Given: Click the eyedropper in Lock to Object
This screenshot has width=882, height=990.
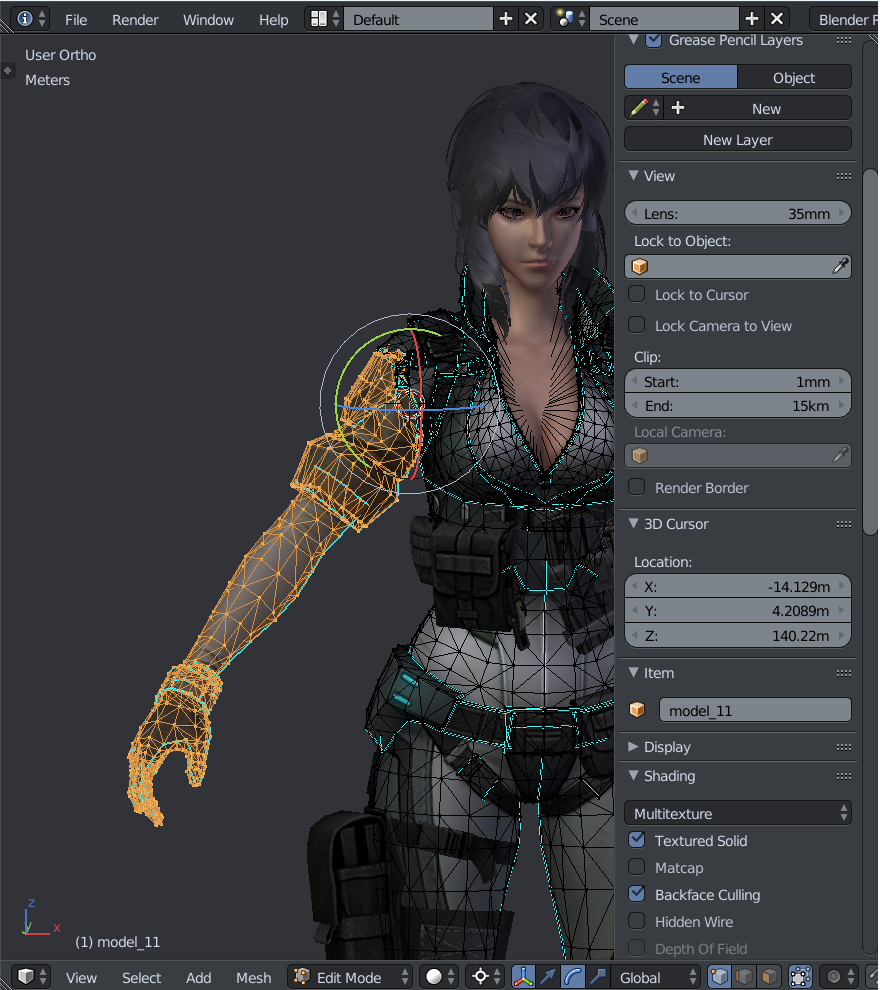Looking at the screenshot, I should coord(840,266).
